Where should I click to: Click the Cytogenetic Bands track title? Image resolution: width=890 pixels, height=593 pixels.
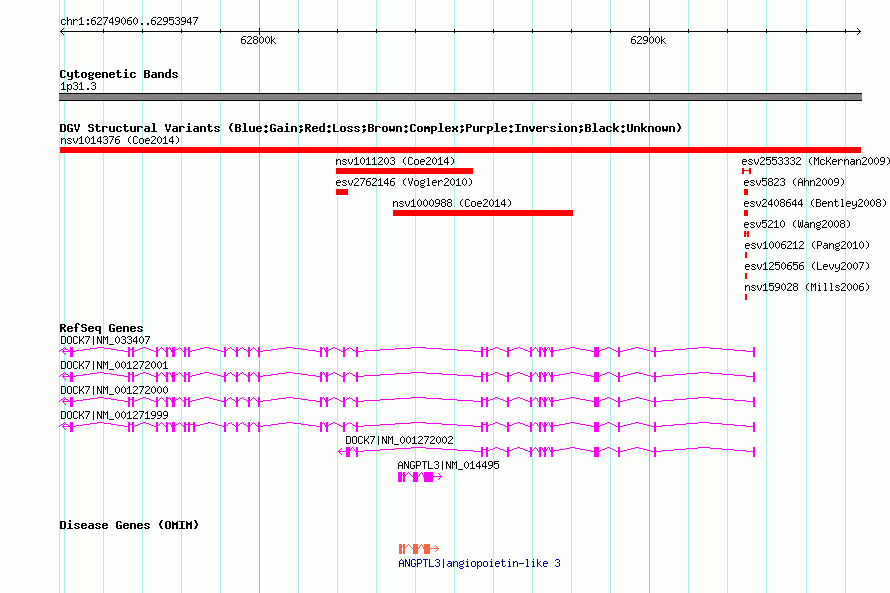click(119, 74)
